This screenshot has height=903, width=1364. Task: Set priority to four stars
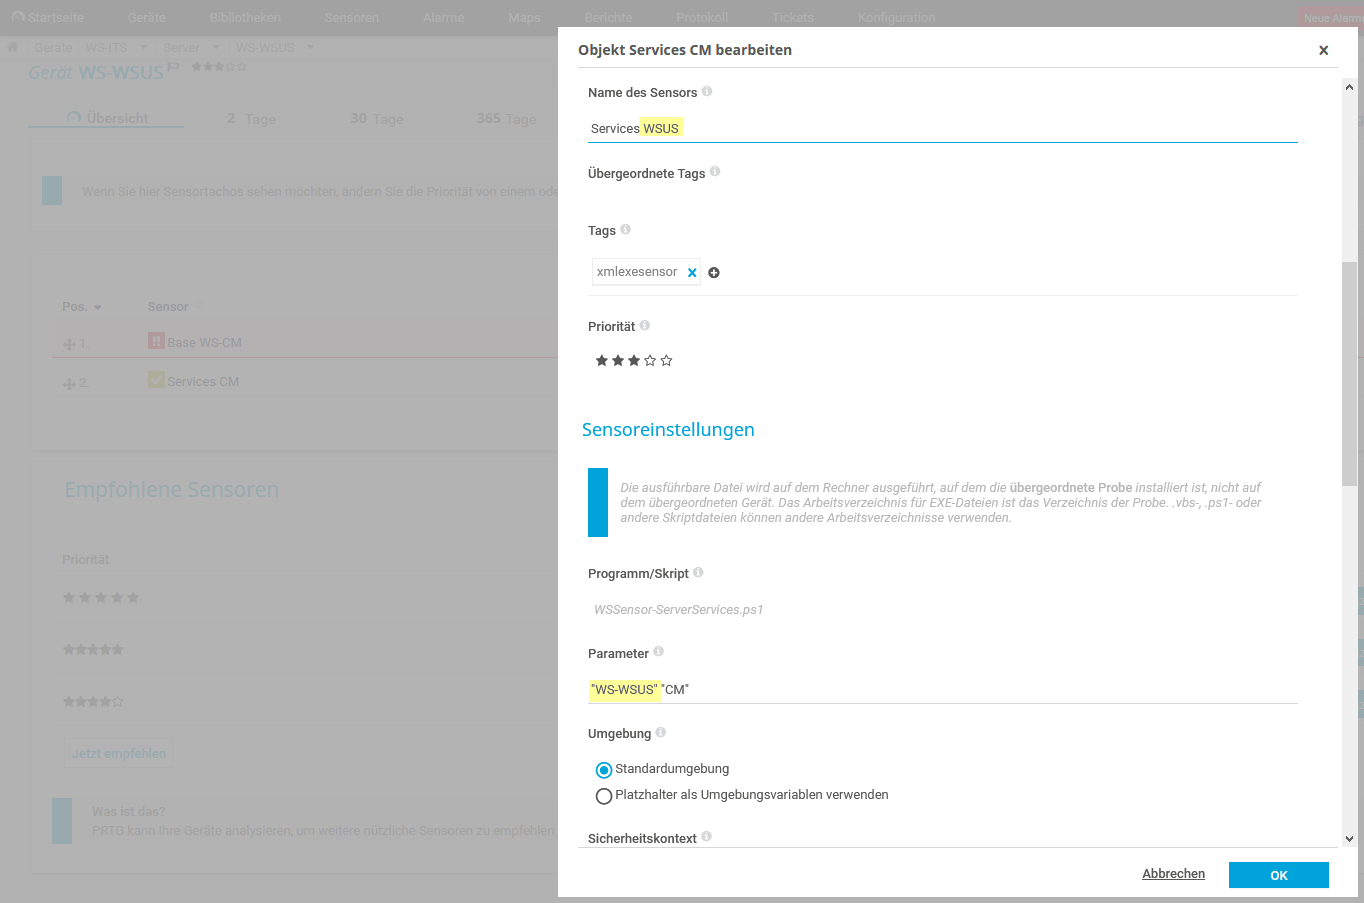650,360
